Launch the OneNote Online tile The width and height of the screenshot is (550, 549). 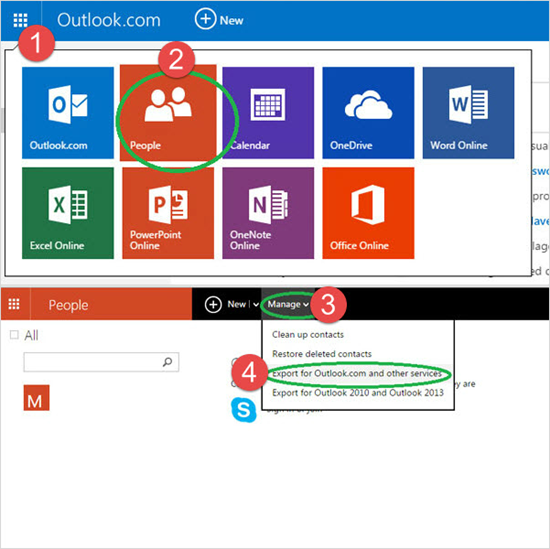[x=268, y=213]
